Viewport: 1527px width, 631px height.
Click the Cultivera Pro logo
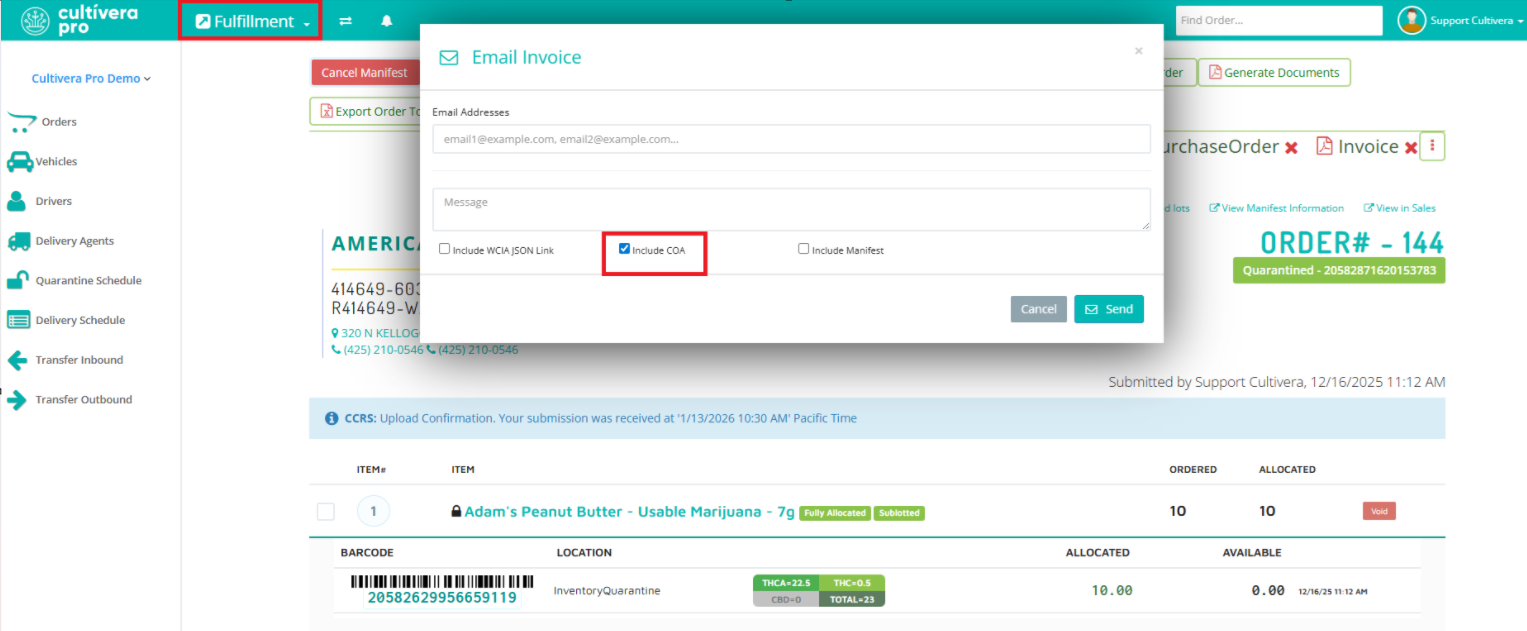[79, 20]
